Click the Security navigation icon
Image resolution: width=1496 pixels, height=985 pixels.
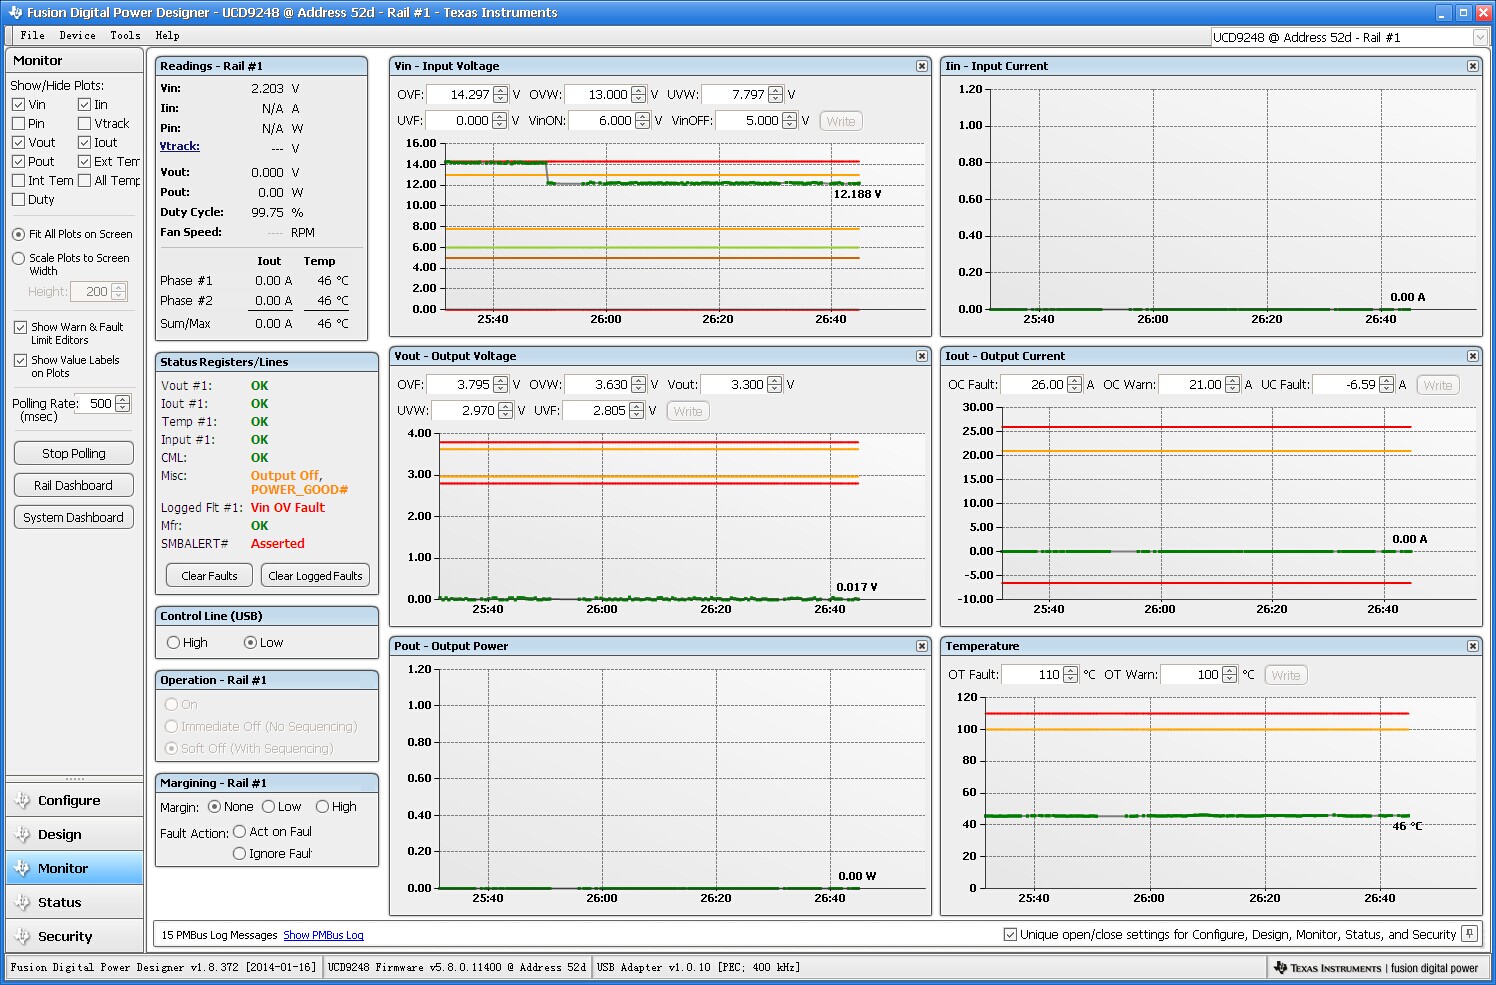click(22, 937)
